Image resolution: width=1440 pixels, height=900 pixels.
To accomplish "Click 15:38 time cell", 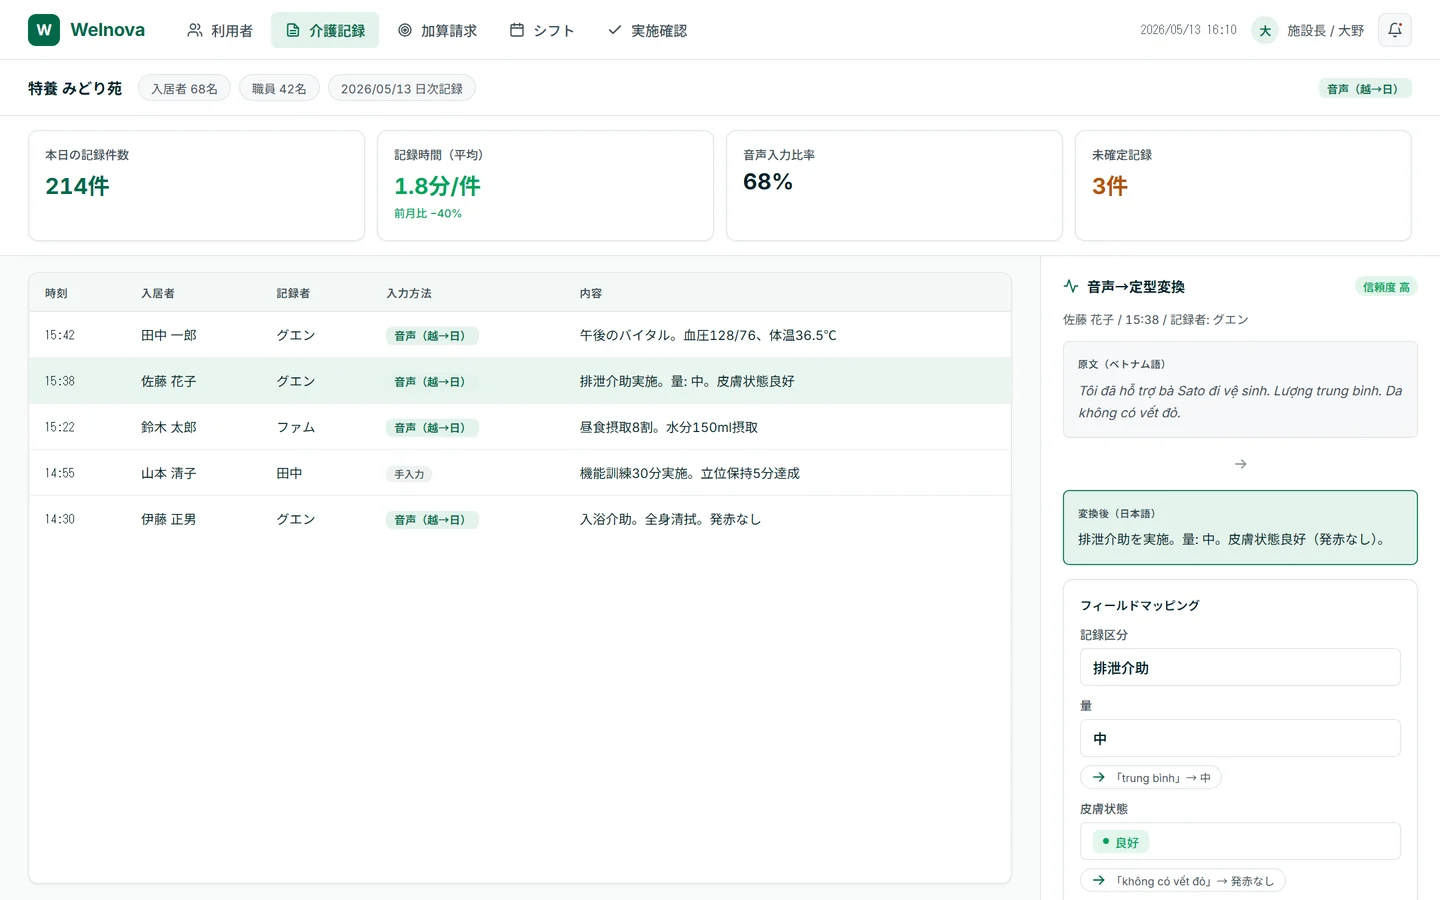I will tap(60, 381).
